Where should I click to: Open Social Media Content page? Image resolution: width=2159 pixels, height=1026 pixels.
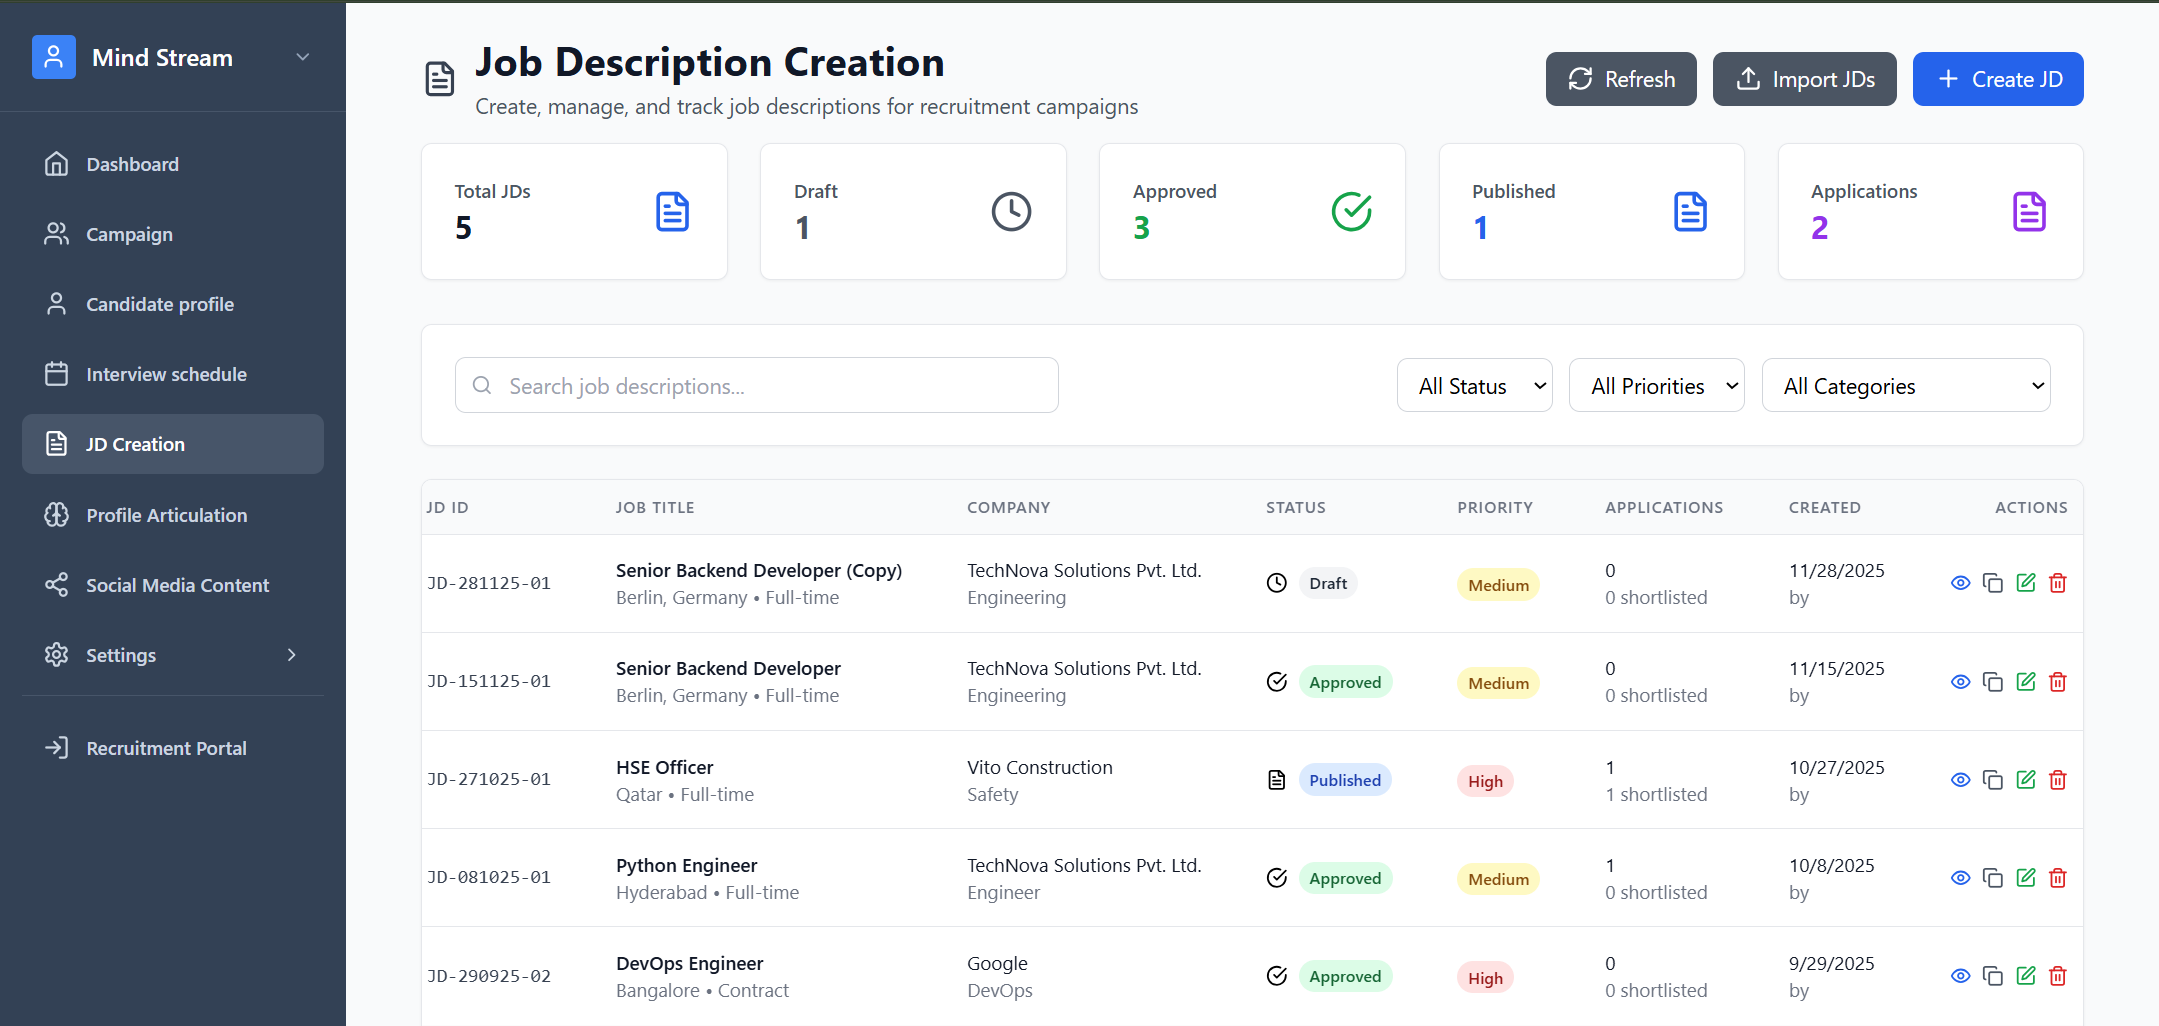(173, 585)
